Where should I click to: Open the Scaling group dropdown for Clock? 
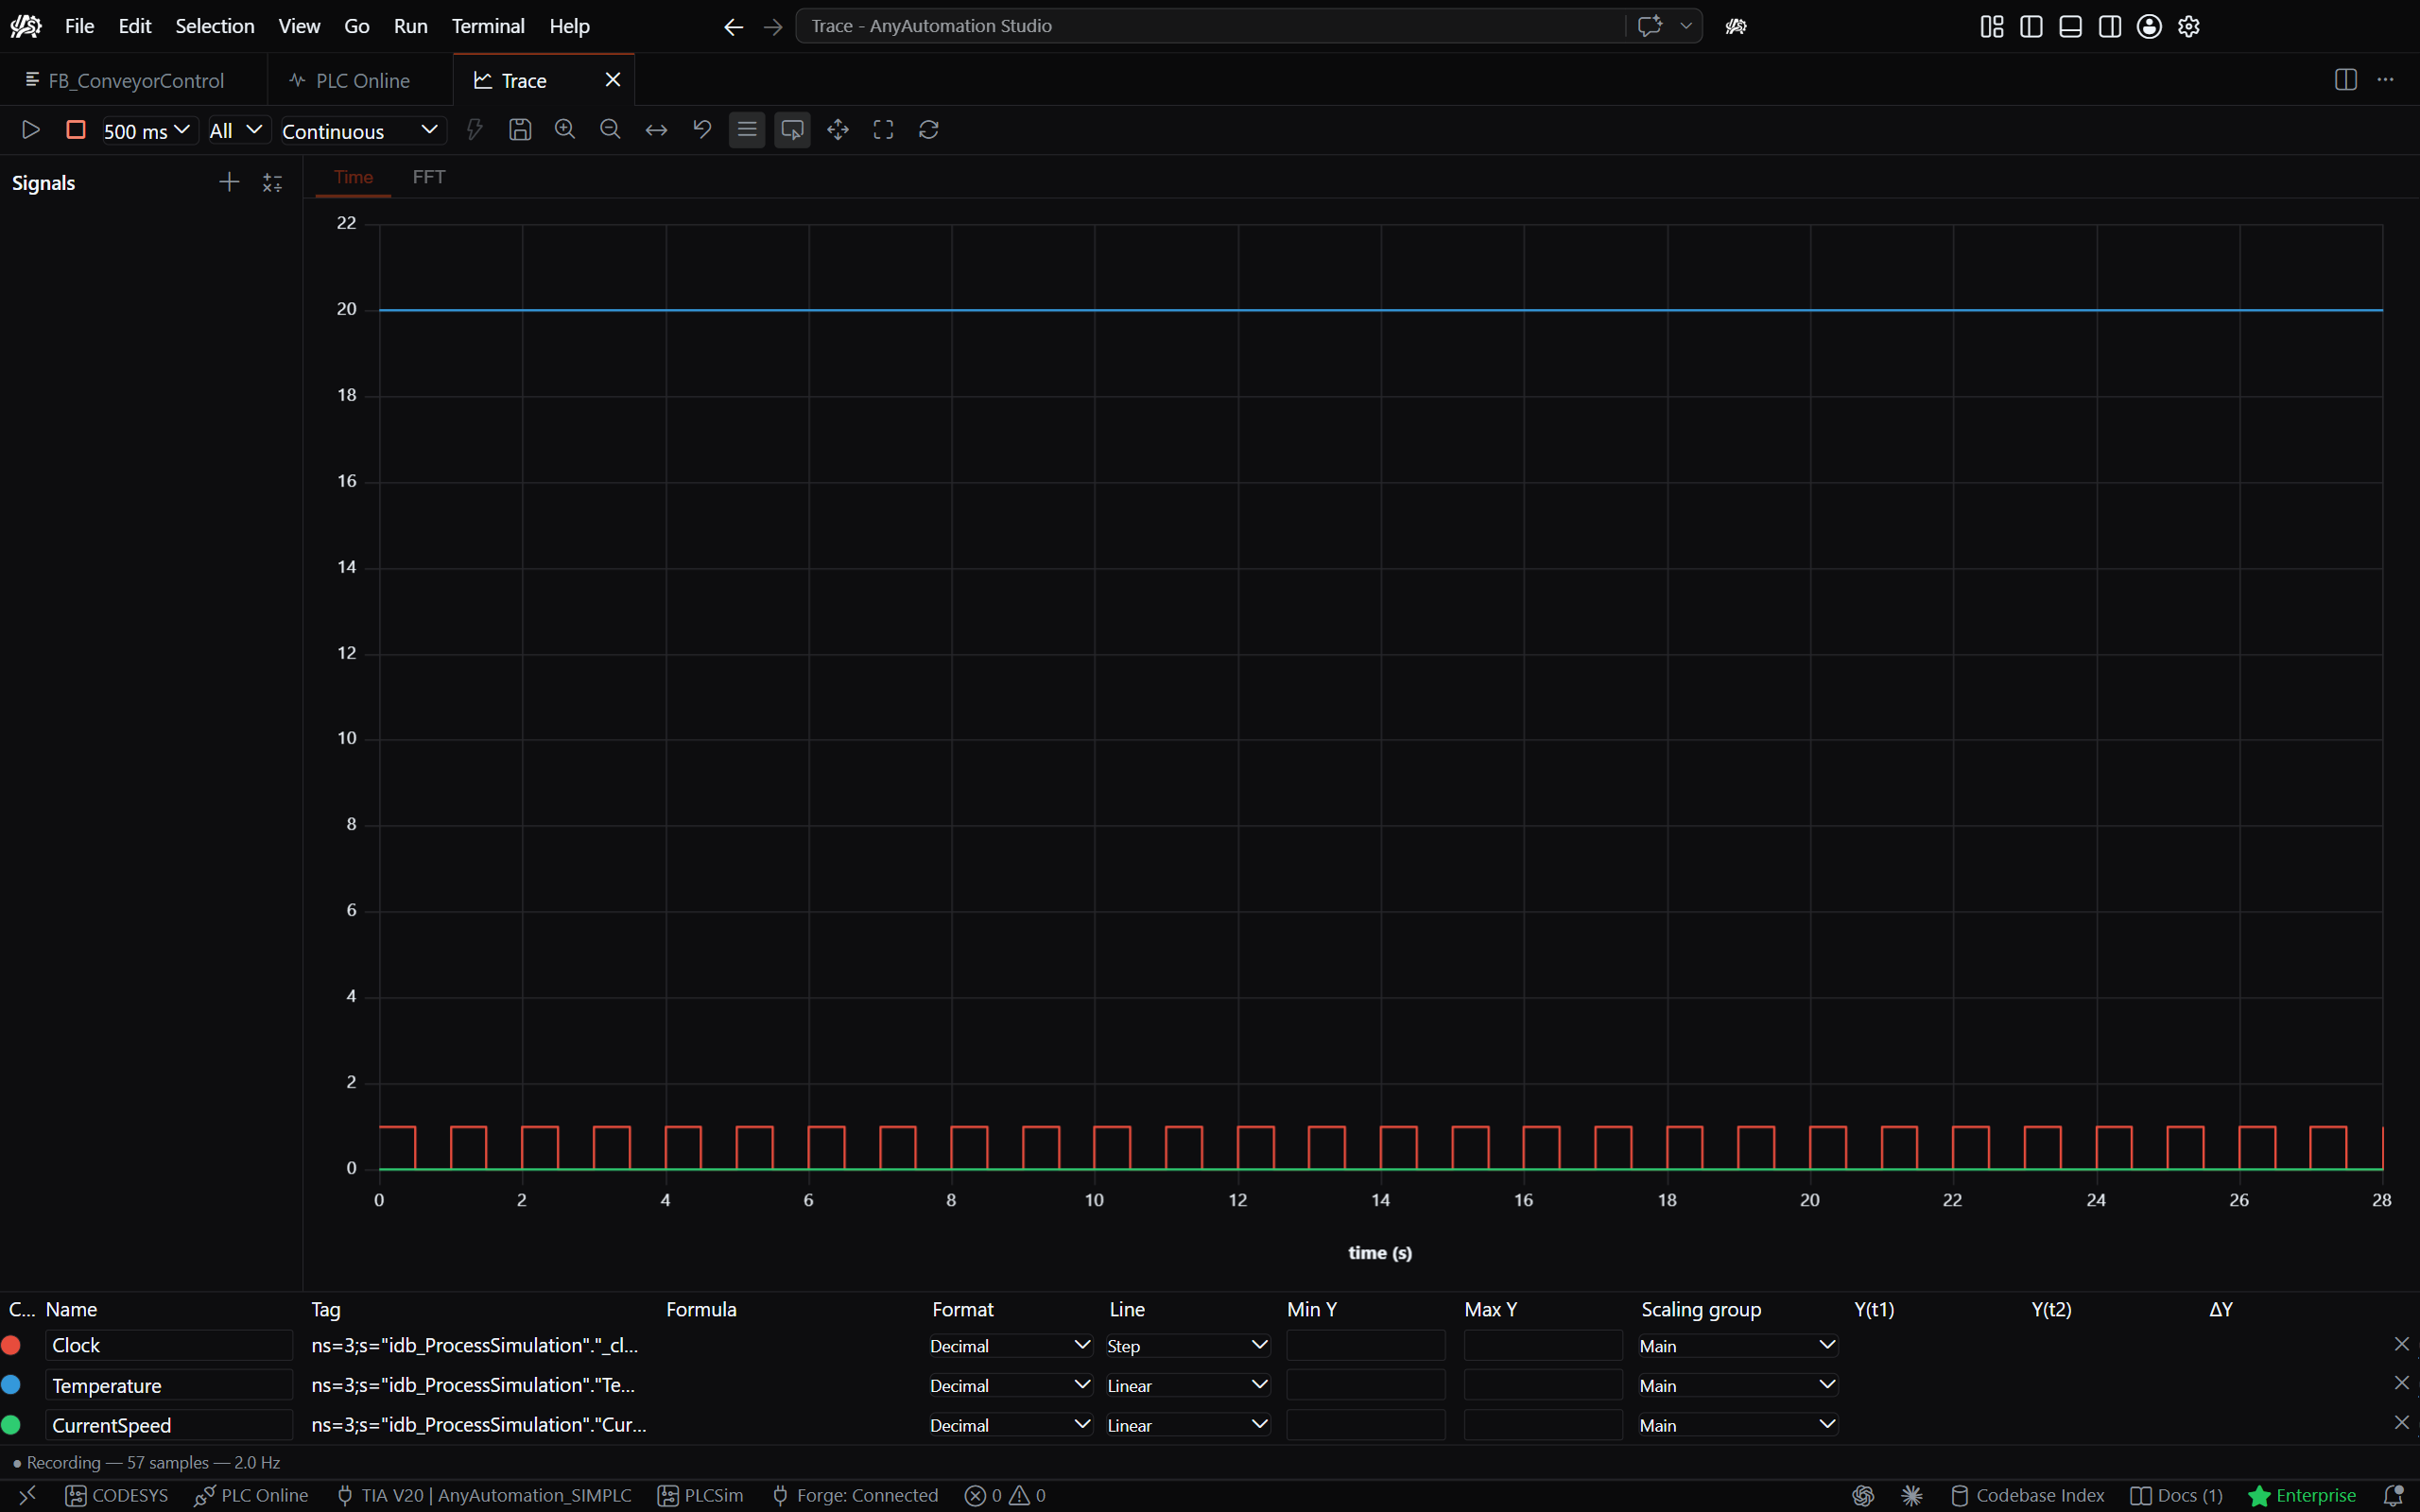(1738, 1346)
